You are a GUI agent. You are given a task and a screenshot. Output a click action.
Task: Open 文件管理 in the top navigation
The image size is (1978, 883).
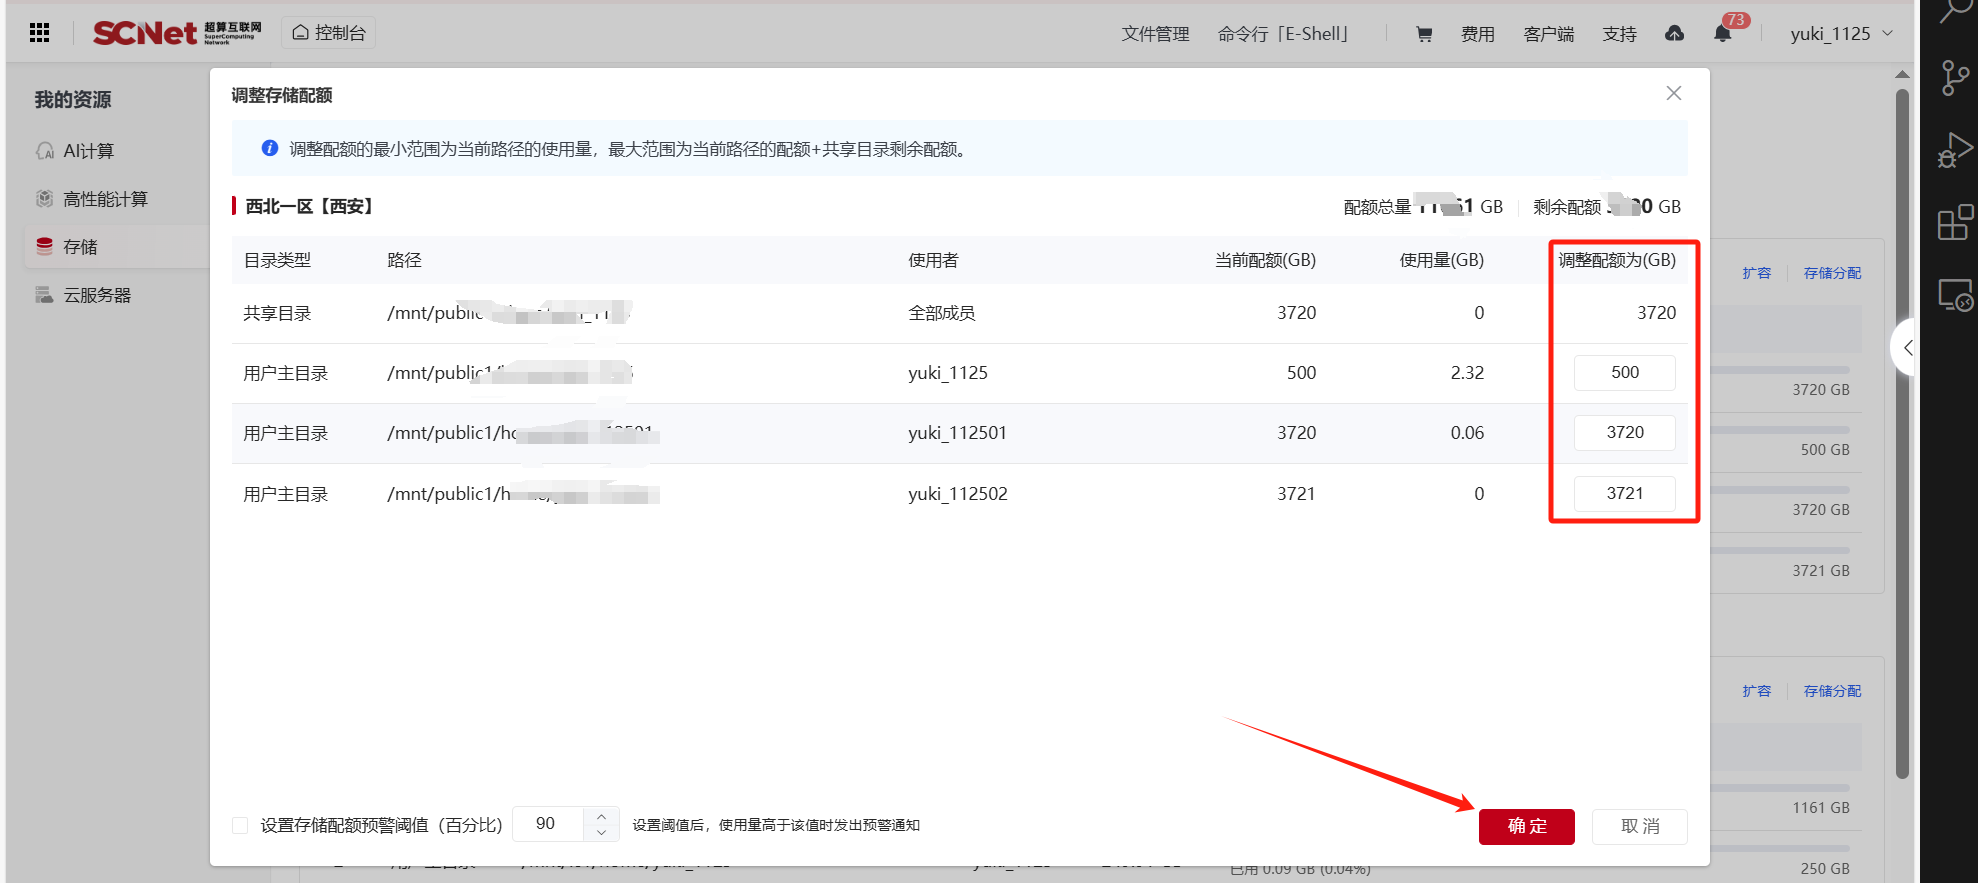(x=1155, y=34)
